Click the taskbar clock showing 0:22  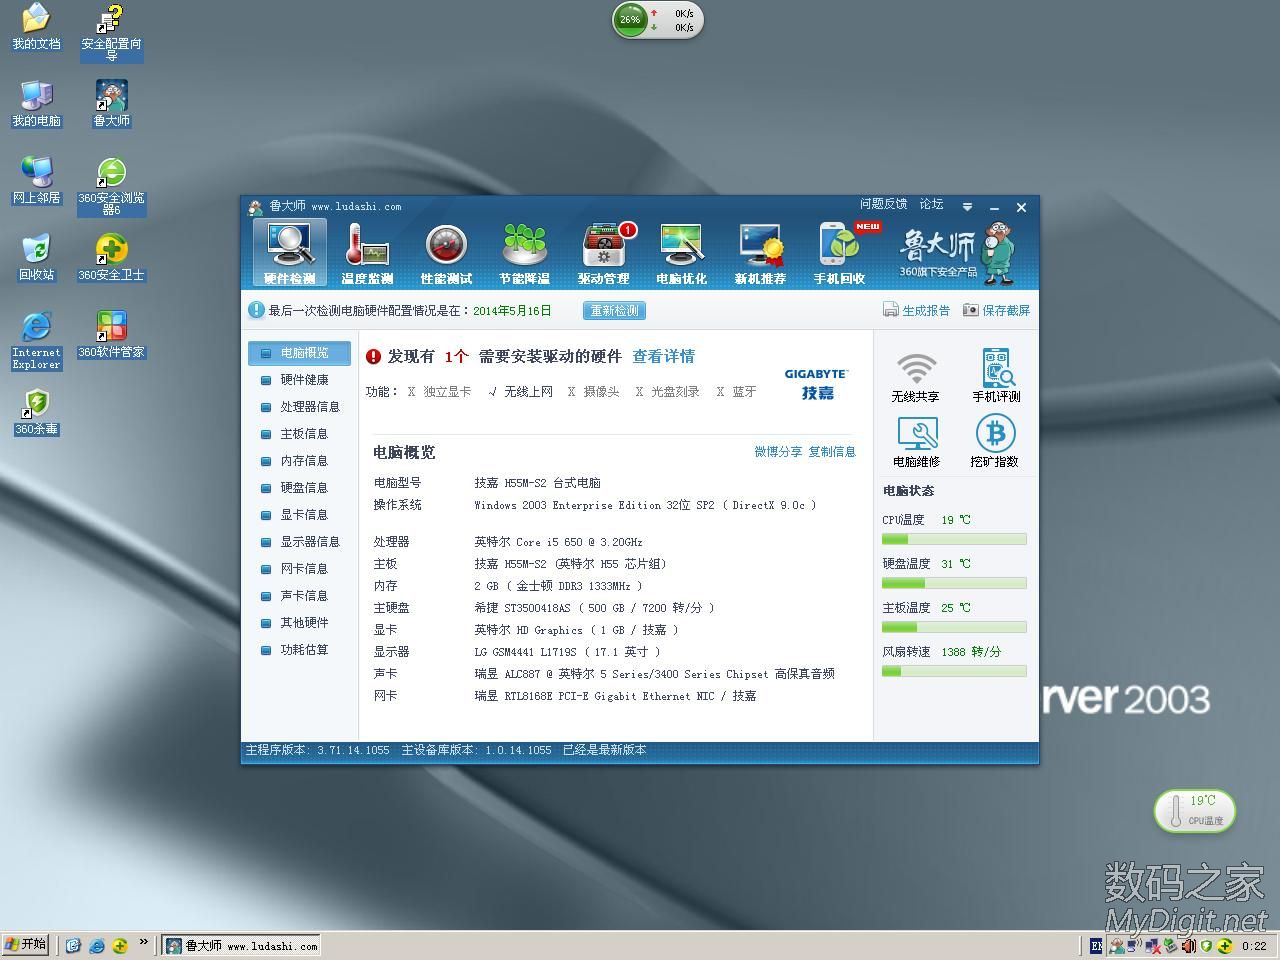1254,946
